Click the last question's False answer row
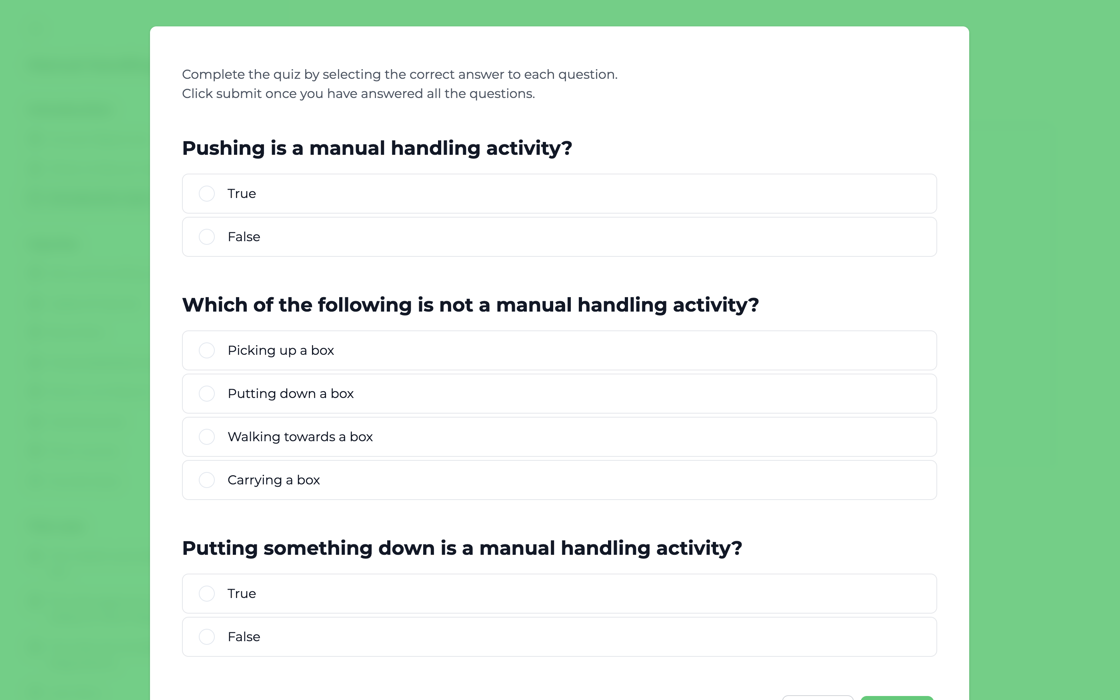 click(x=559, y=637)
